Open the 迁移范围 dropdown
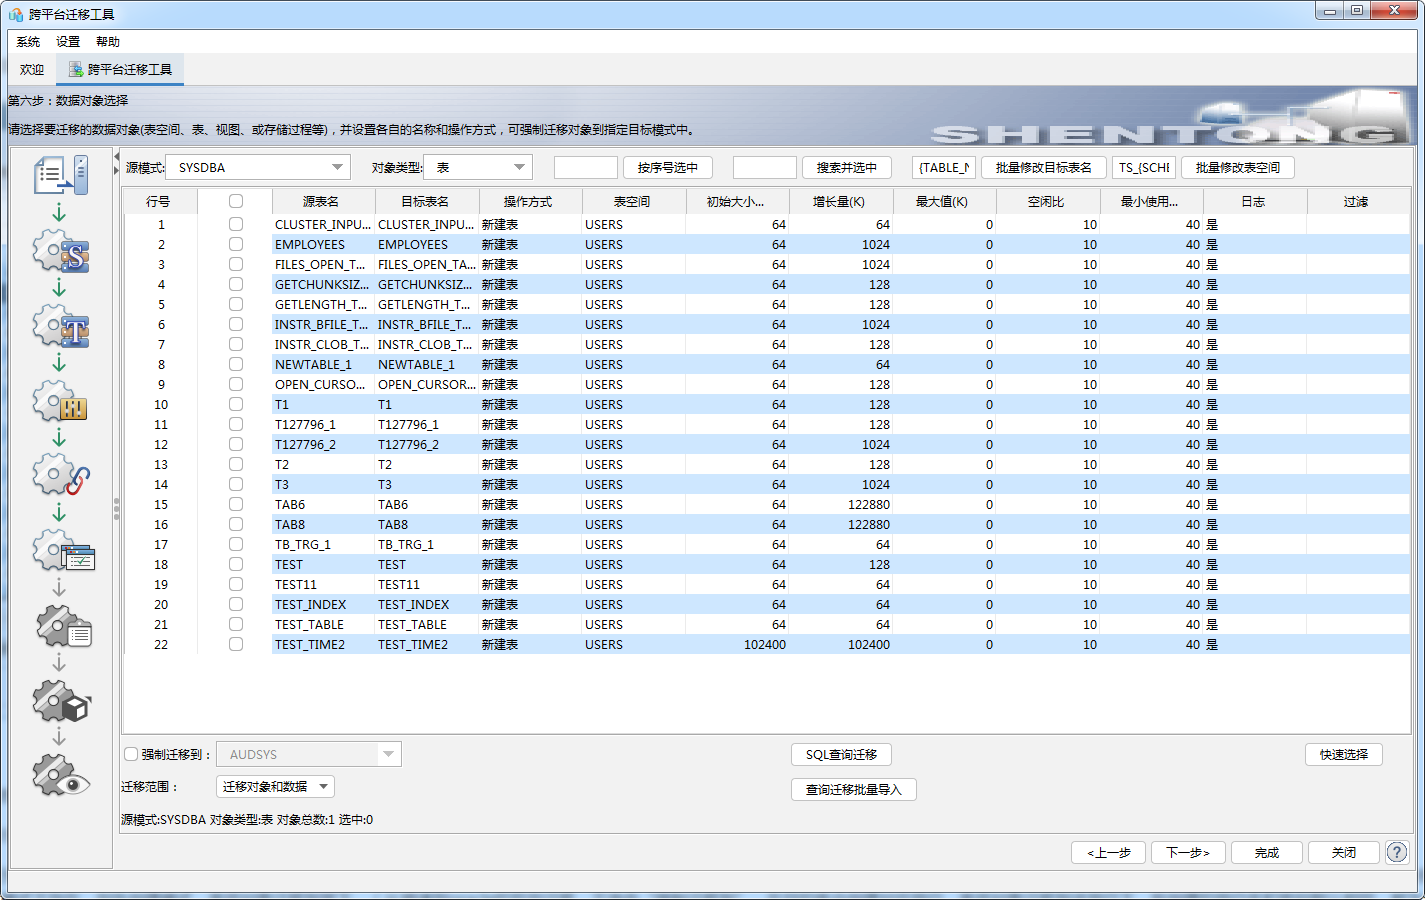Screen dimensions: 1425x900 coord(274,787)
